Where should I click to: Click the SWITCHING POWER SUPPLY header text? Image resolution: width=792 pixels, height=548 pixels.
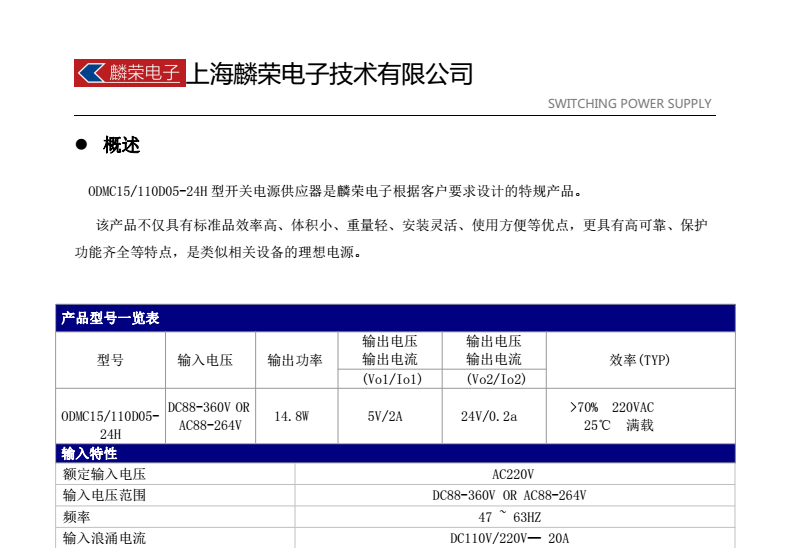click(629, 104)
